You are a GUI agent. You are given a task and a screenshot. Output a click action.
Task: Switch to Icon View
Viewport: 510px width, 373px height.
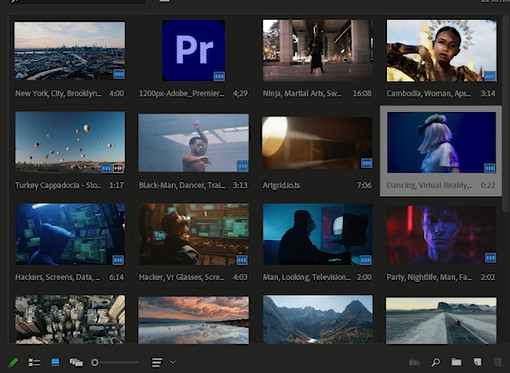coord(55,362)
